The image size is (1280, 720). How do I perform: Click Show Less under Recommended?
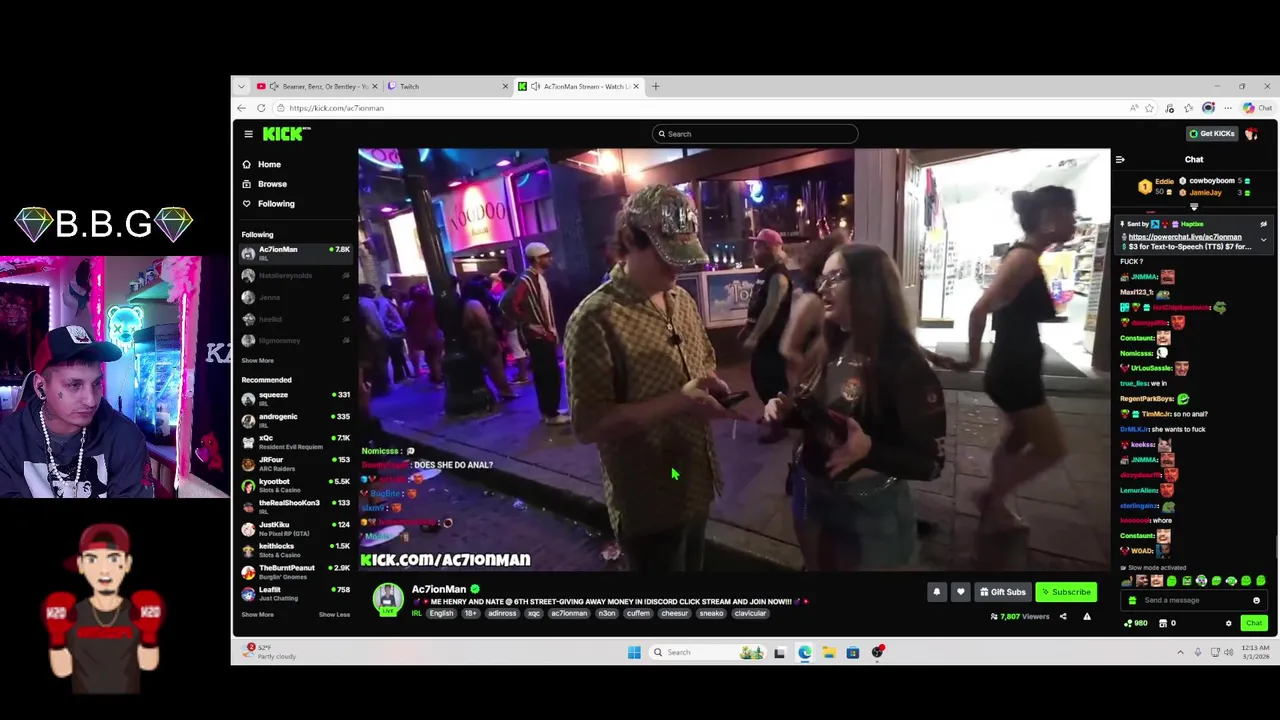334,615
